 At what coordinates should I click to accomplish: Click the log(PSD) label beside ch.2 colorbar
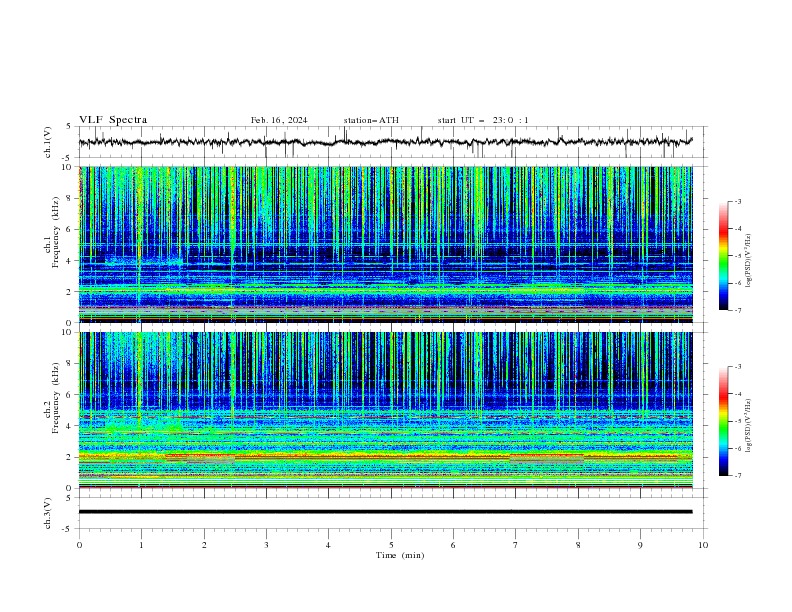(748, 426)
